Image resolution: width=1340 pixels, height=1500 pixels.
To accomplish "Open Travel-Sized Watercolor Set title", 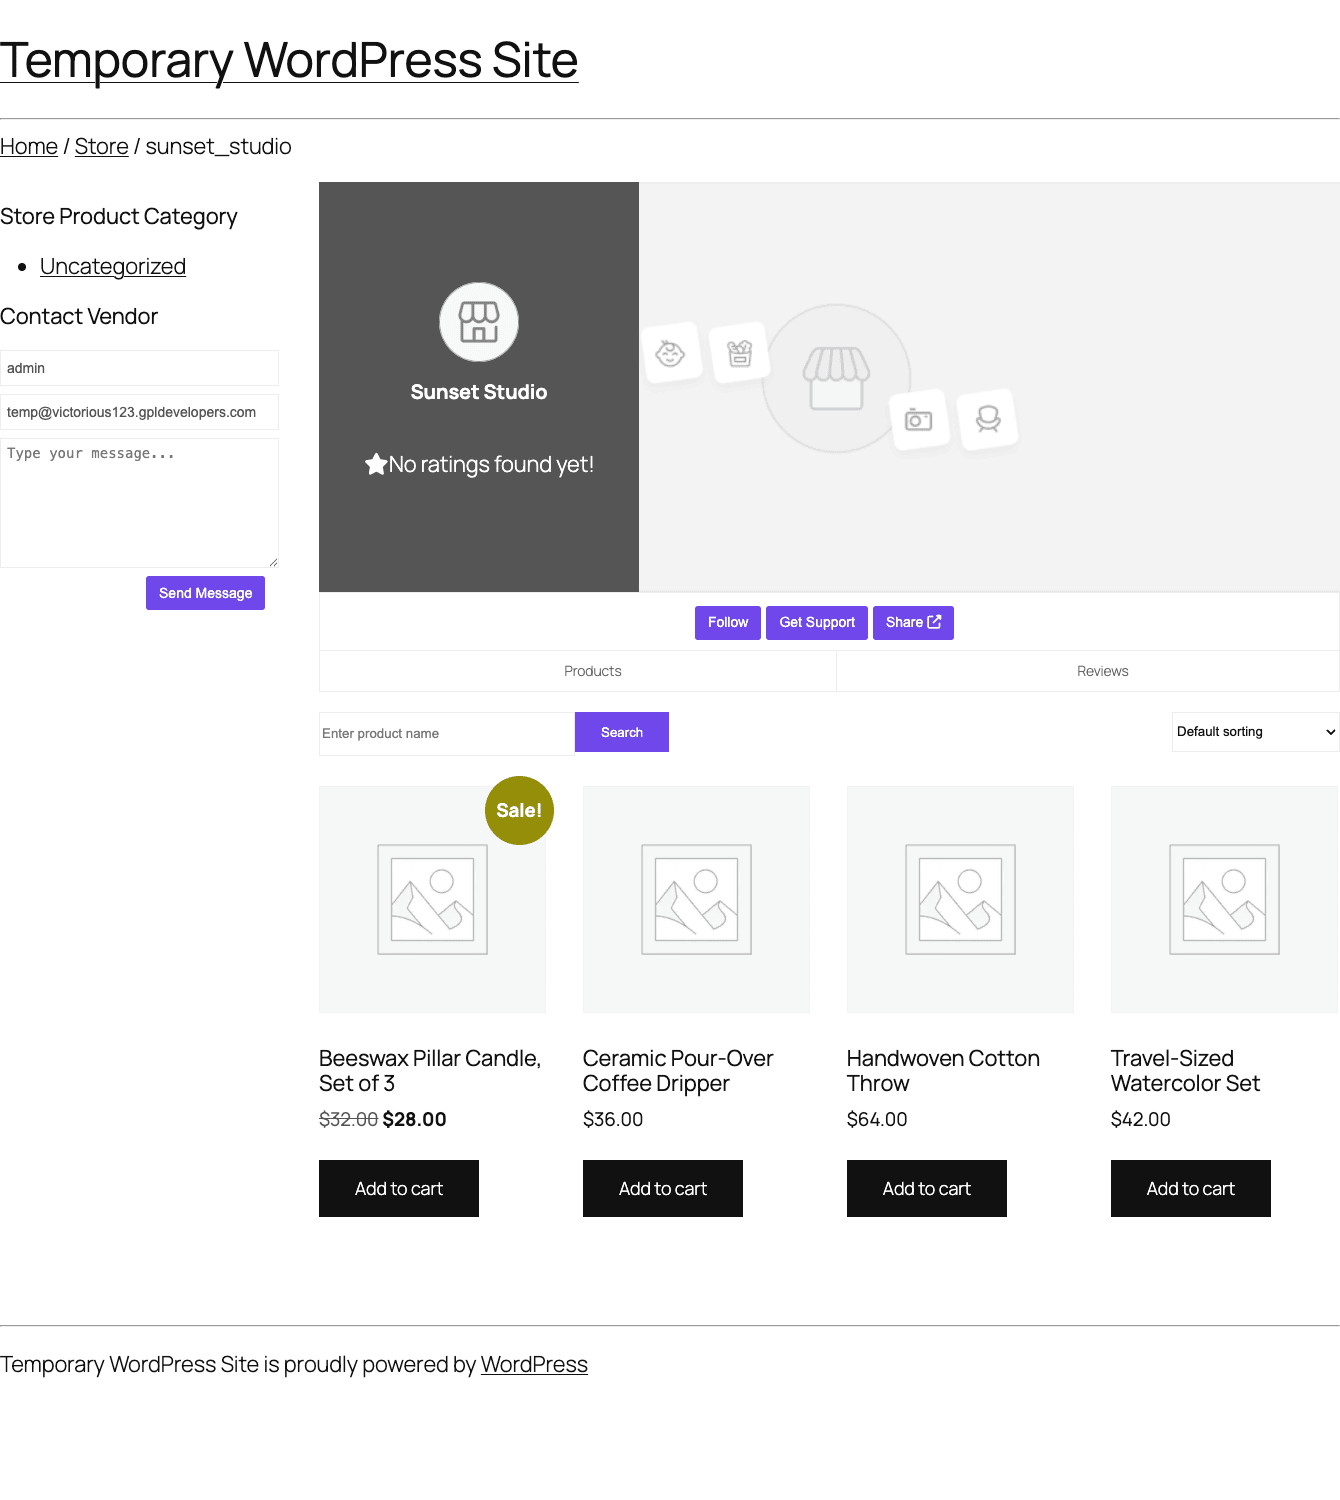I will pyautogui.click(x=1185, y=1070).
